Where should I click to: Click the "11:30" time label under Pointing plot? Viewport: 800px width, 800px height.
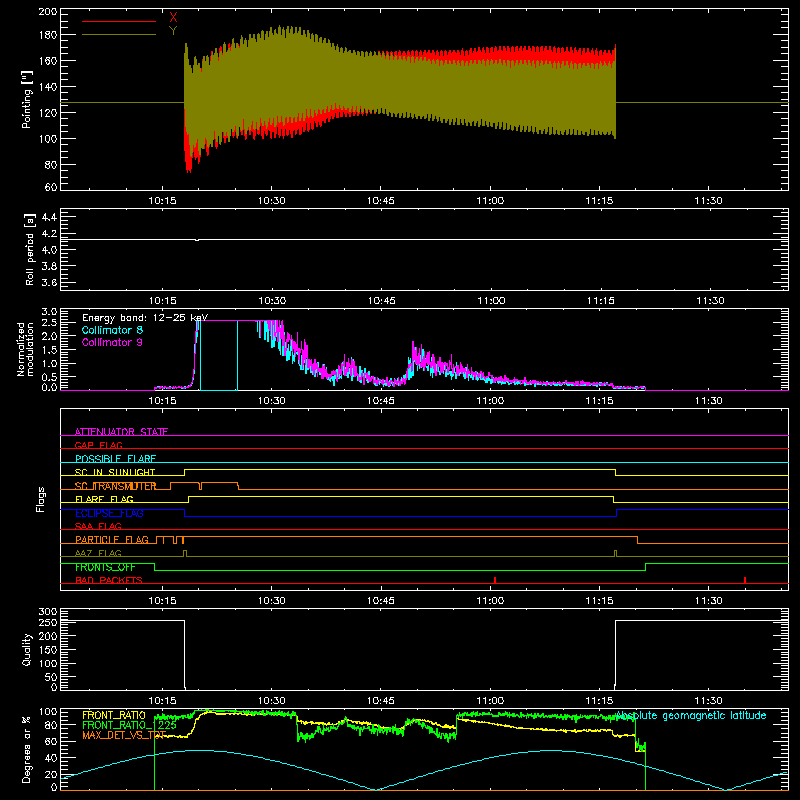[x=708, y=201]
